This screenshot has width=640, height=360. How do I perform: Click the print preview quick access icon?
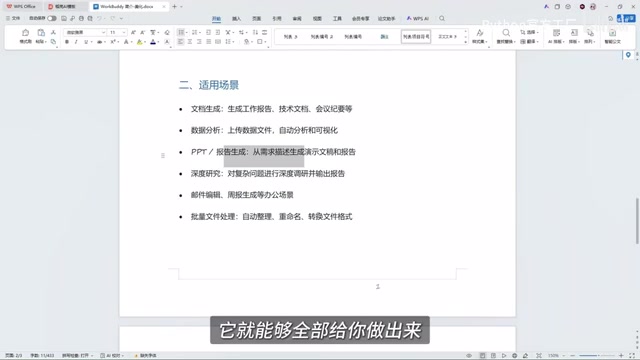(x=90, y=18)
